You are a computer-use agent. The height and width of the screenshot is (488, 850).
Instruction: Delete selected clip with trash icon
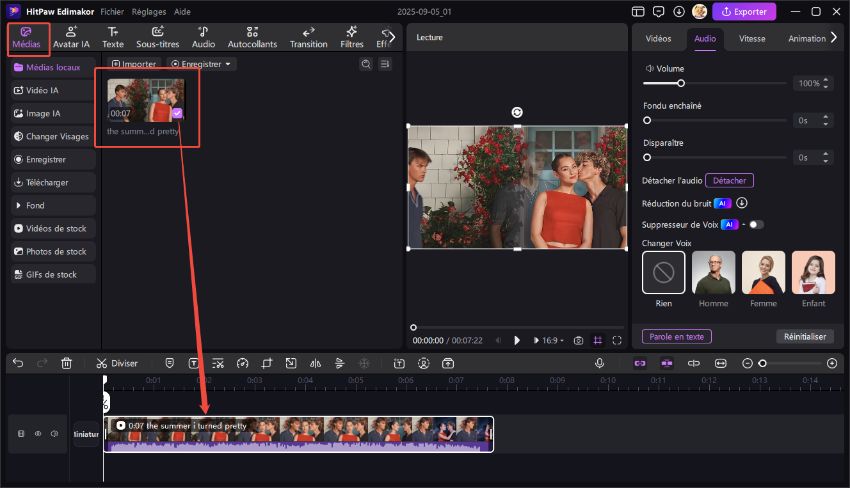(66, 363)
